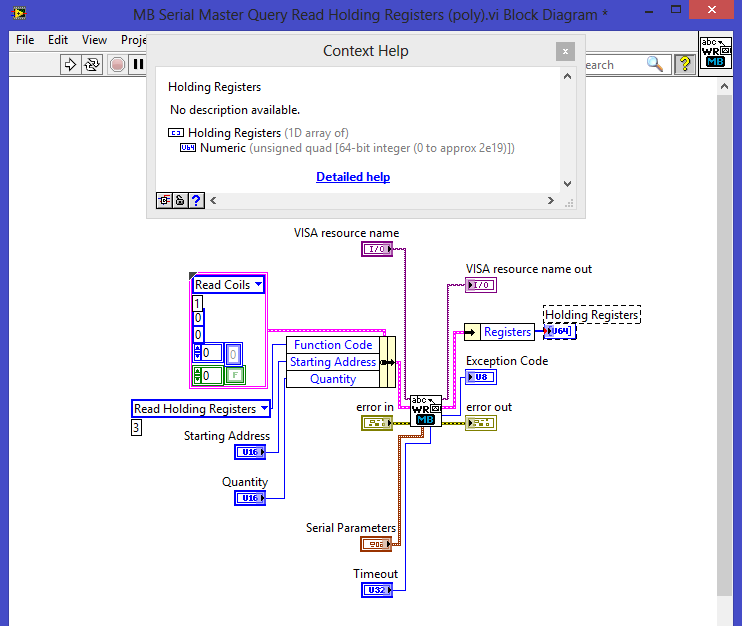Click the Detailed help link
Screen dimensions: 742x626
[353, 177]
